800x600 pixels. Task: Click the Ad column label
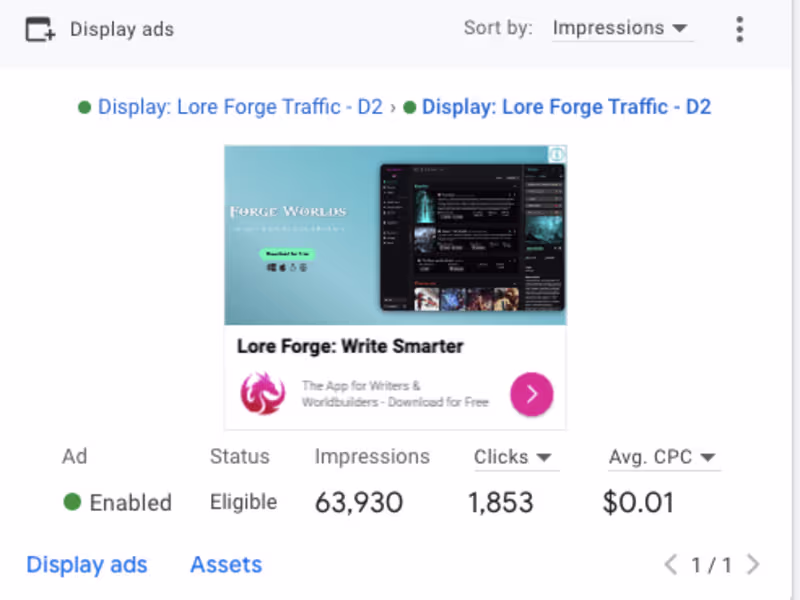[x=74, y=457]
